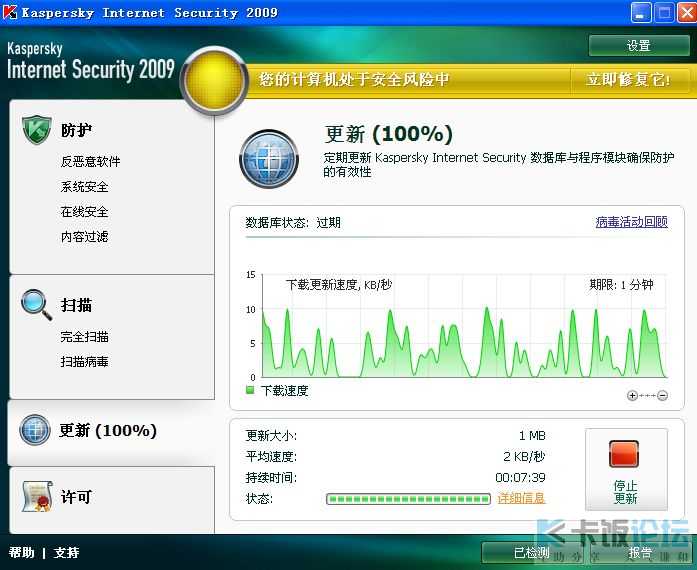This screenshot has width=697, height=570.
Task: Click the green 下载速度 legend square
Action: pyautogui.click(x=250, y=390)
